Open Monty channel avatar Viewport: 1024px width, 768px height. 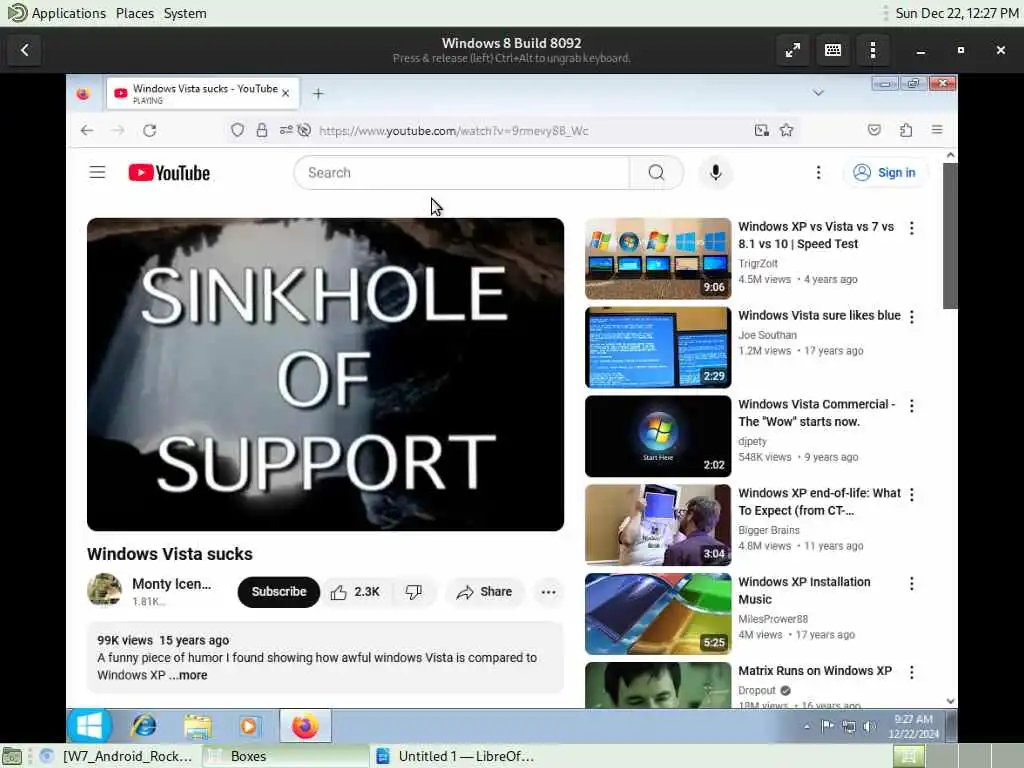(x=104, y=590)
